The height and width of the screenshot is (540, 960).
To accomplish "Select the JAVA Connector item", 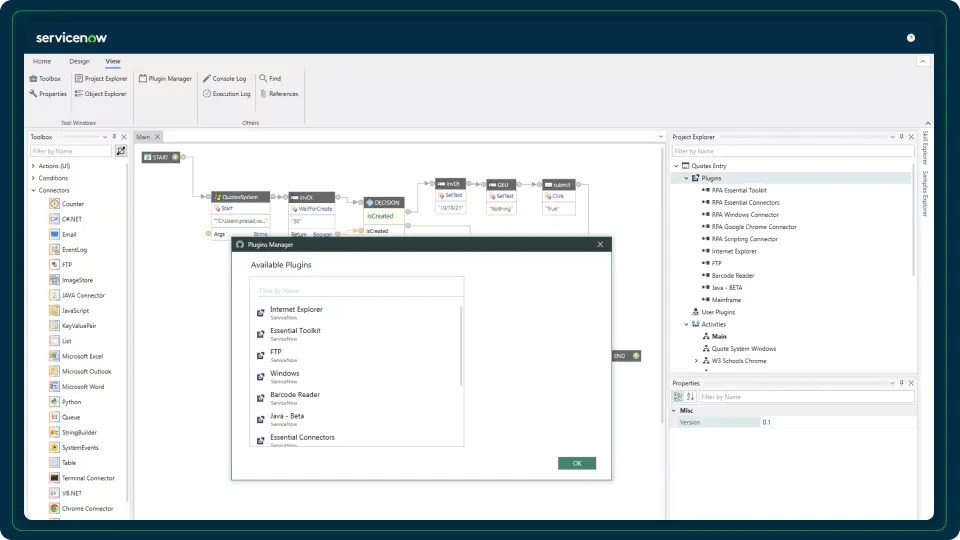I will [x=77, y=295].
